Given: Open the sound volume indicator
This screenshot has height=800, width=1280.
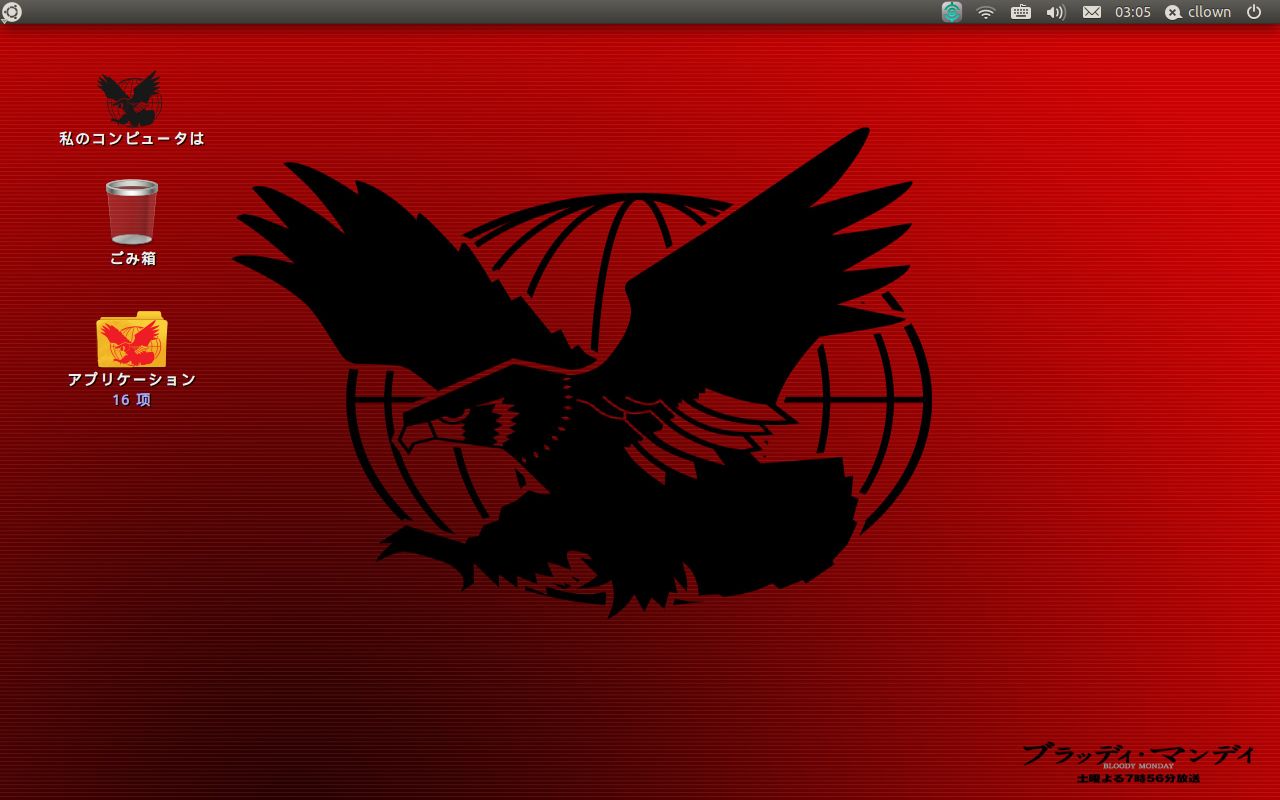Looking at the screenshot, I should click(x=1056, y=12).
